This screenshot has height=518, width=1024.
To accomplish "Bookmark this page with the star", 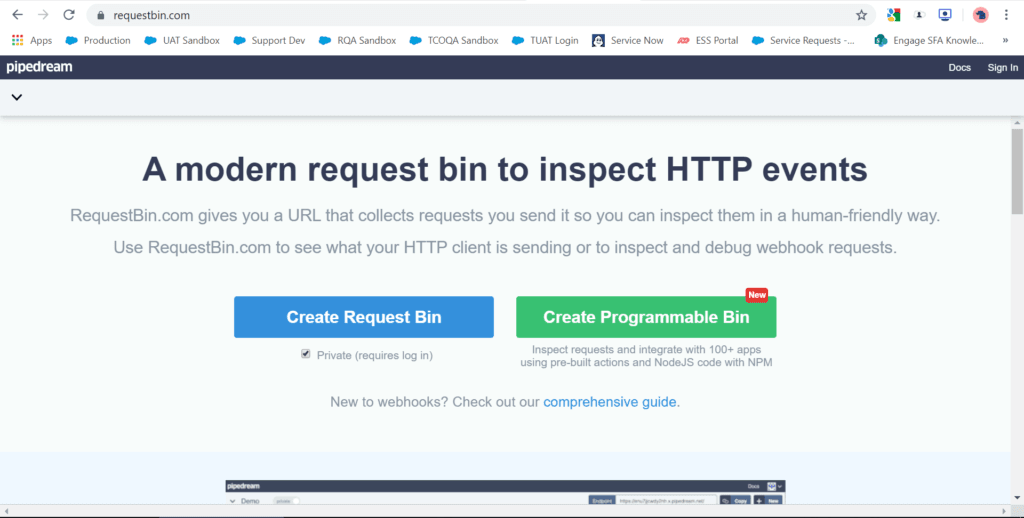I will coord(861,15).
